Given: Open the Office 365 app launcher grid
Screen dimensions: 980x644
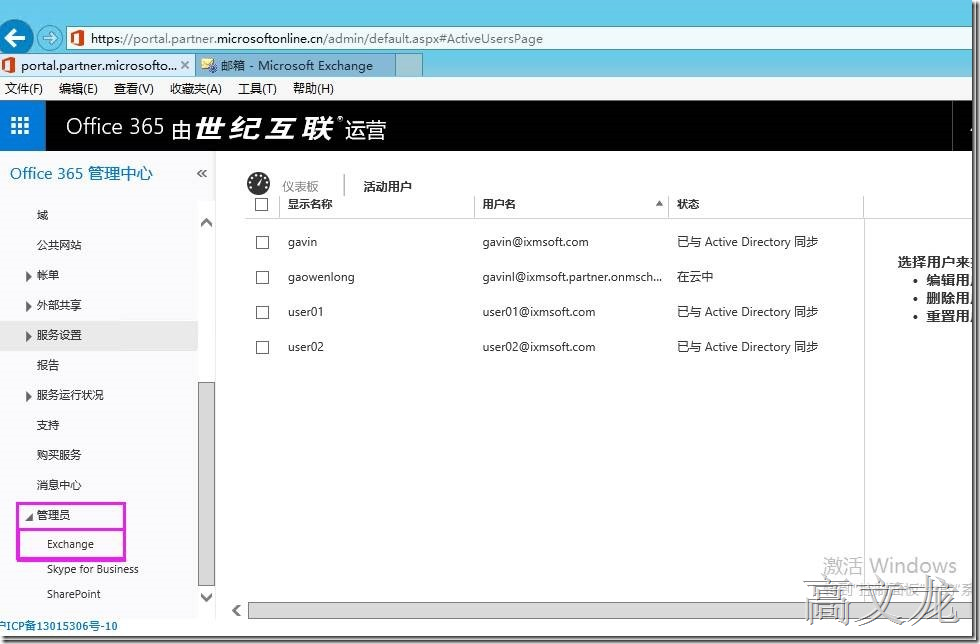Looking at the screenshot, I should (x=20, y=126).
